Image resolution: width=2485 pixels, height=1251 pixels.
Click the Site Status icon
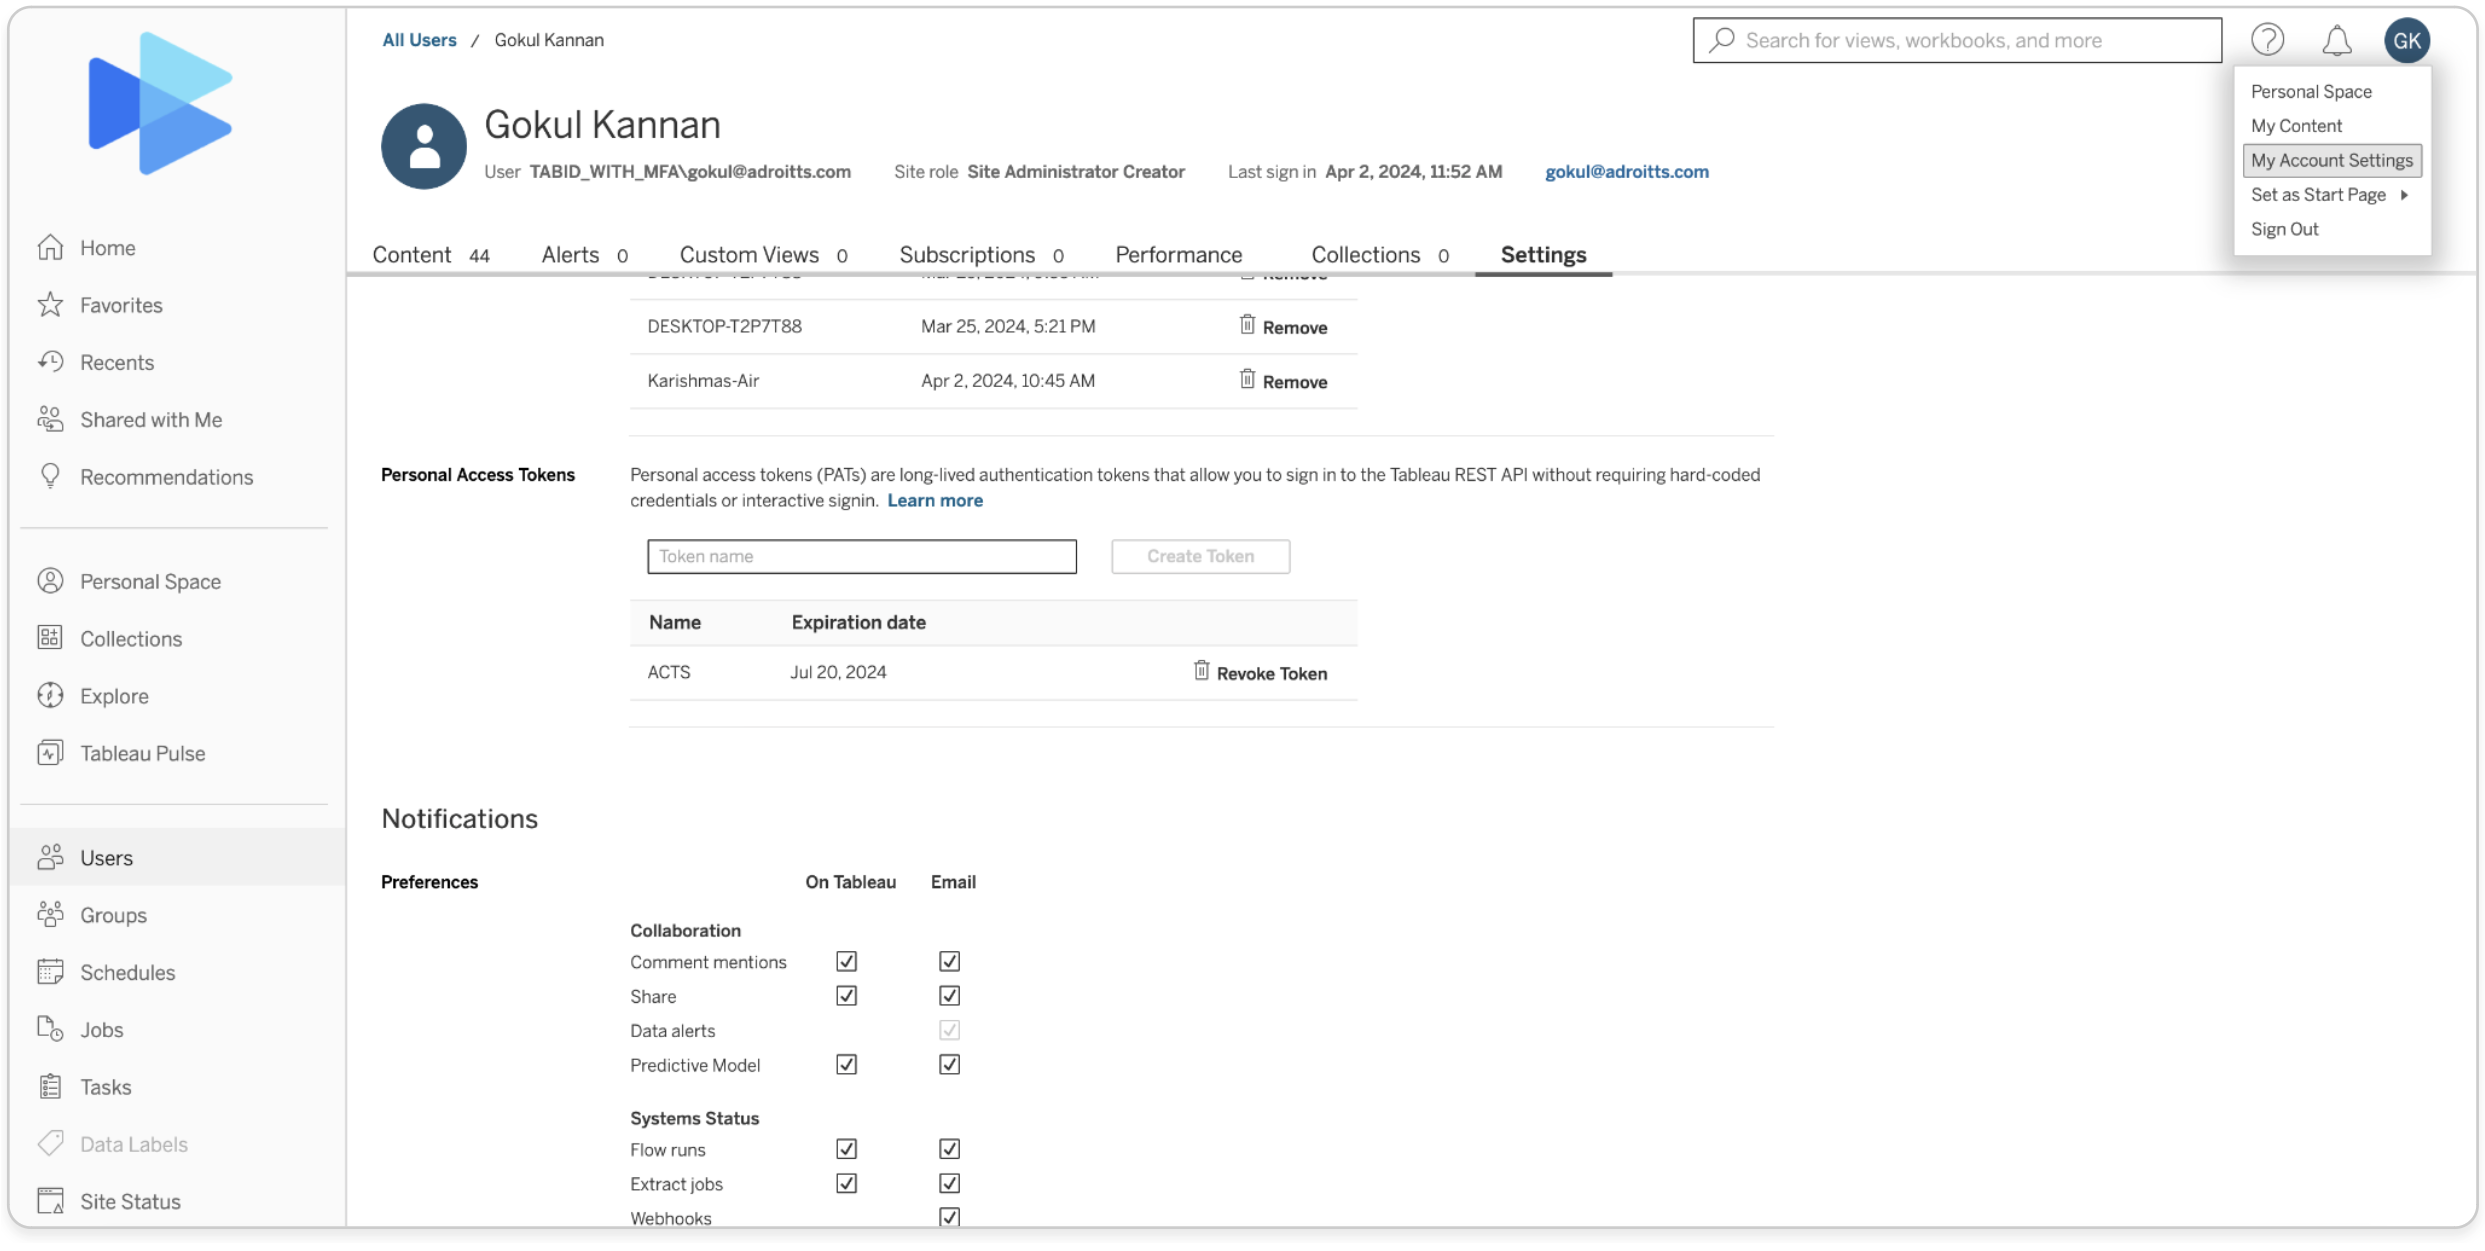[x=50, y=1200]
